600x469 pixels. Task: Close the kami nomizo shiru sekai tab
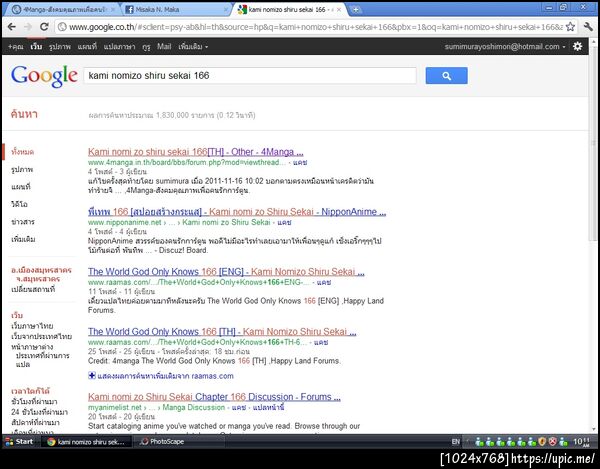[x=339, y=10]
